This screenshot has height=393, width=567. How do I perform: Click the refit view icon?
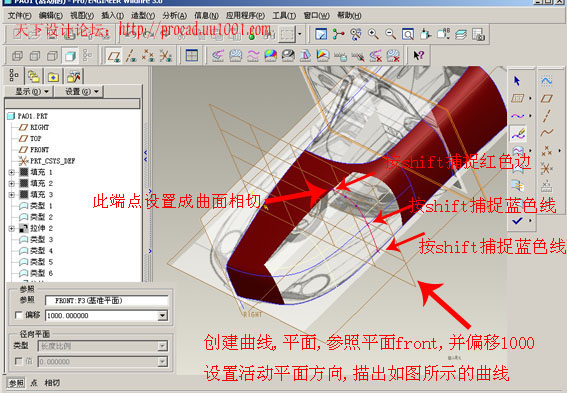[408, 34]
